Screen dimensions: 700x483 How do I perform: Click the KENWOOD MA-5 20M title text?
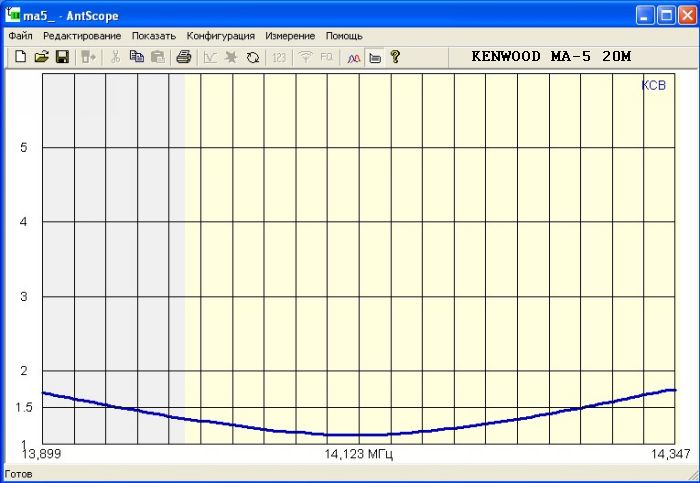tap(551, 56)
